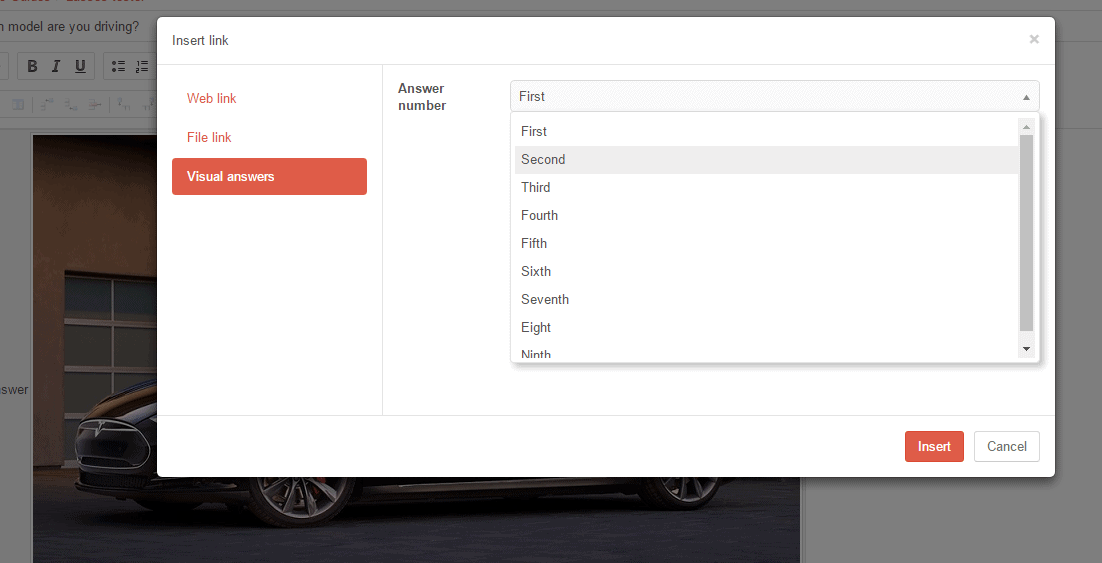Choose First from the dropdown list

point(766,131)
